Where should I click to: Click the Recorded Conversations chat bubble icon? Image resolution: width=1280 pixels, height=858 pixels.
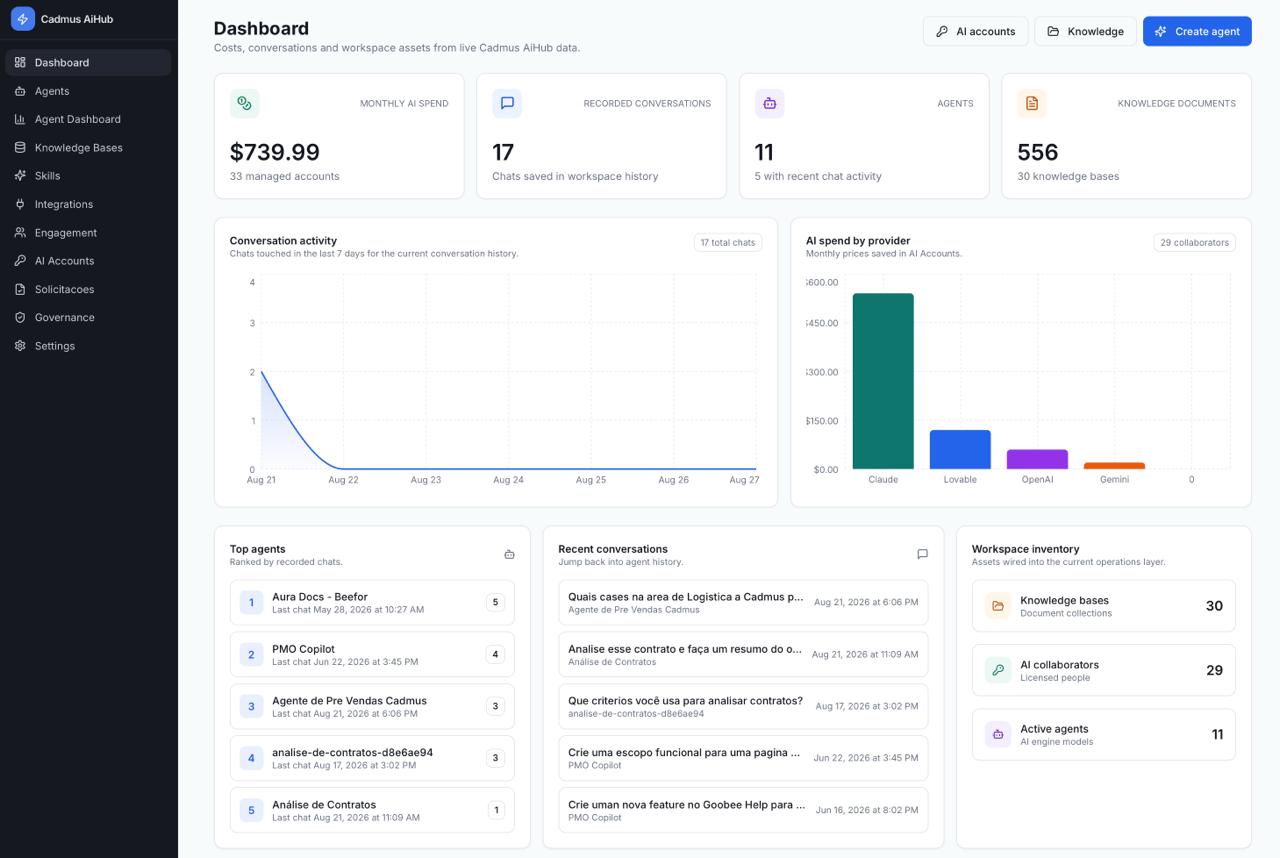click(507, 103)
